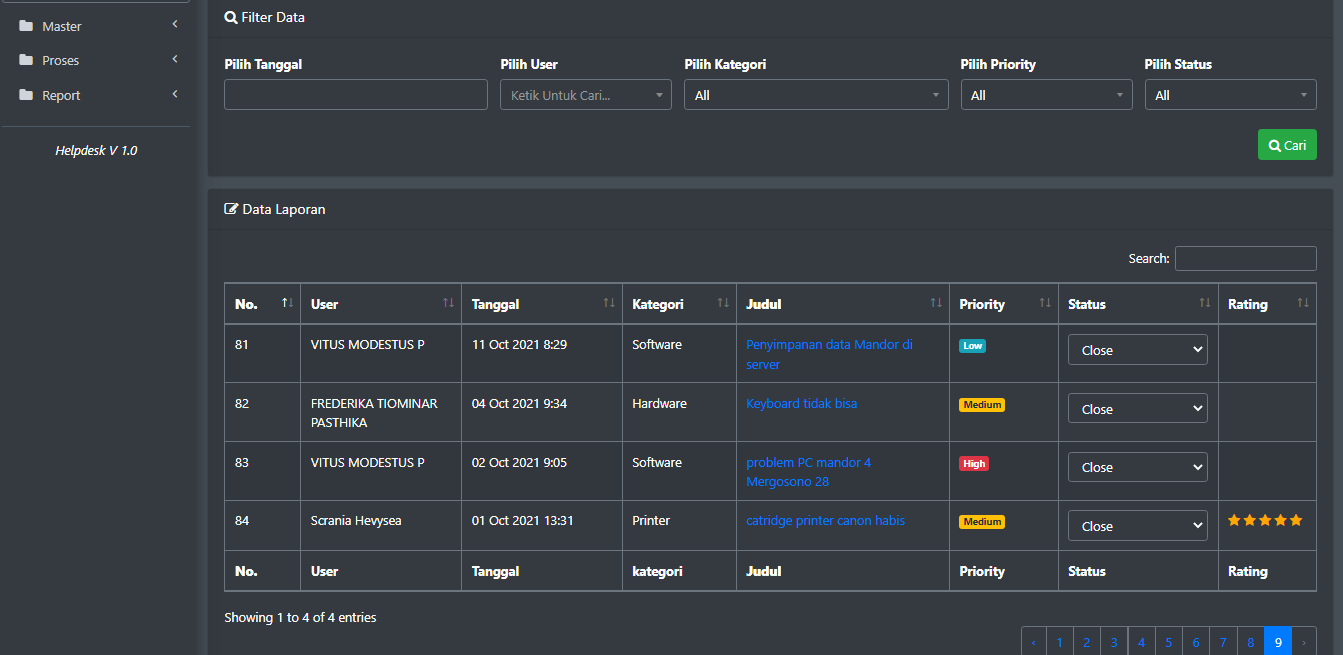Screen dimensions: 1343x655
Task: Click sort arrows in No. column header
Action: (x=287, y=304)
